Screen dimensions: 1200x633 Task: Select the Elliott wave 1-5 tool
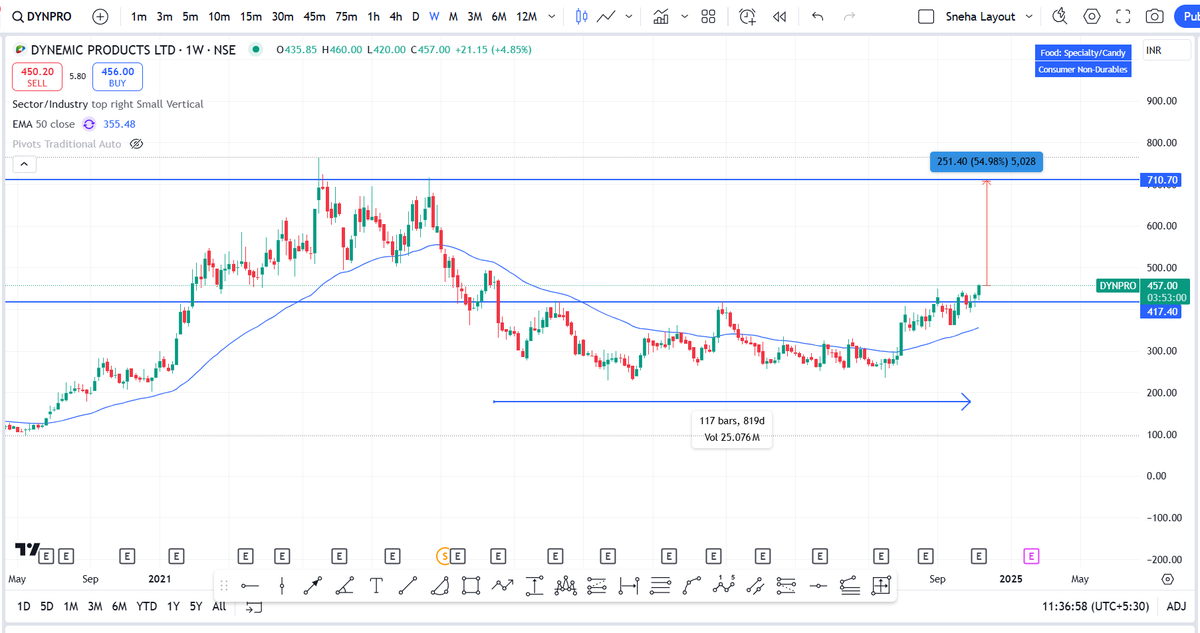723,585
